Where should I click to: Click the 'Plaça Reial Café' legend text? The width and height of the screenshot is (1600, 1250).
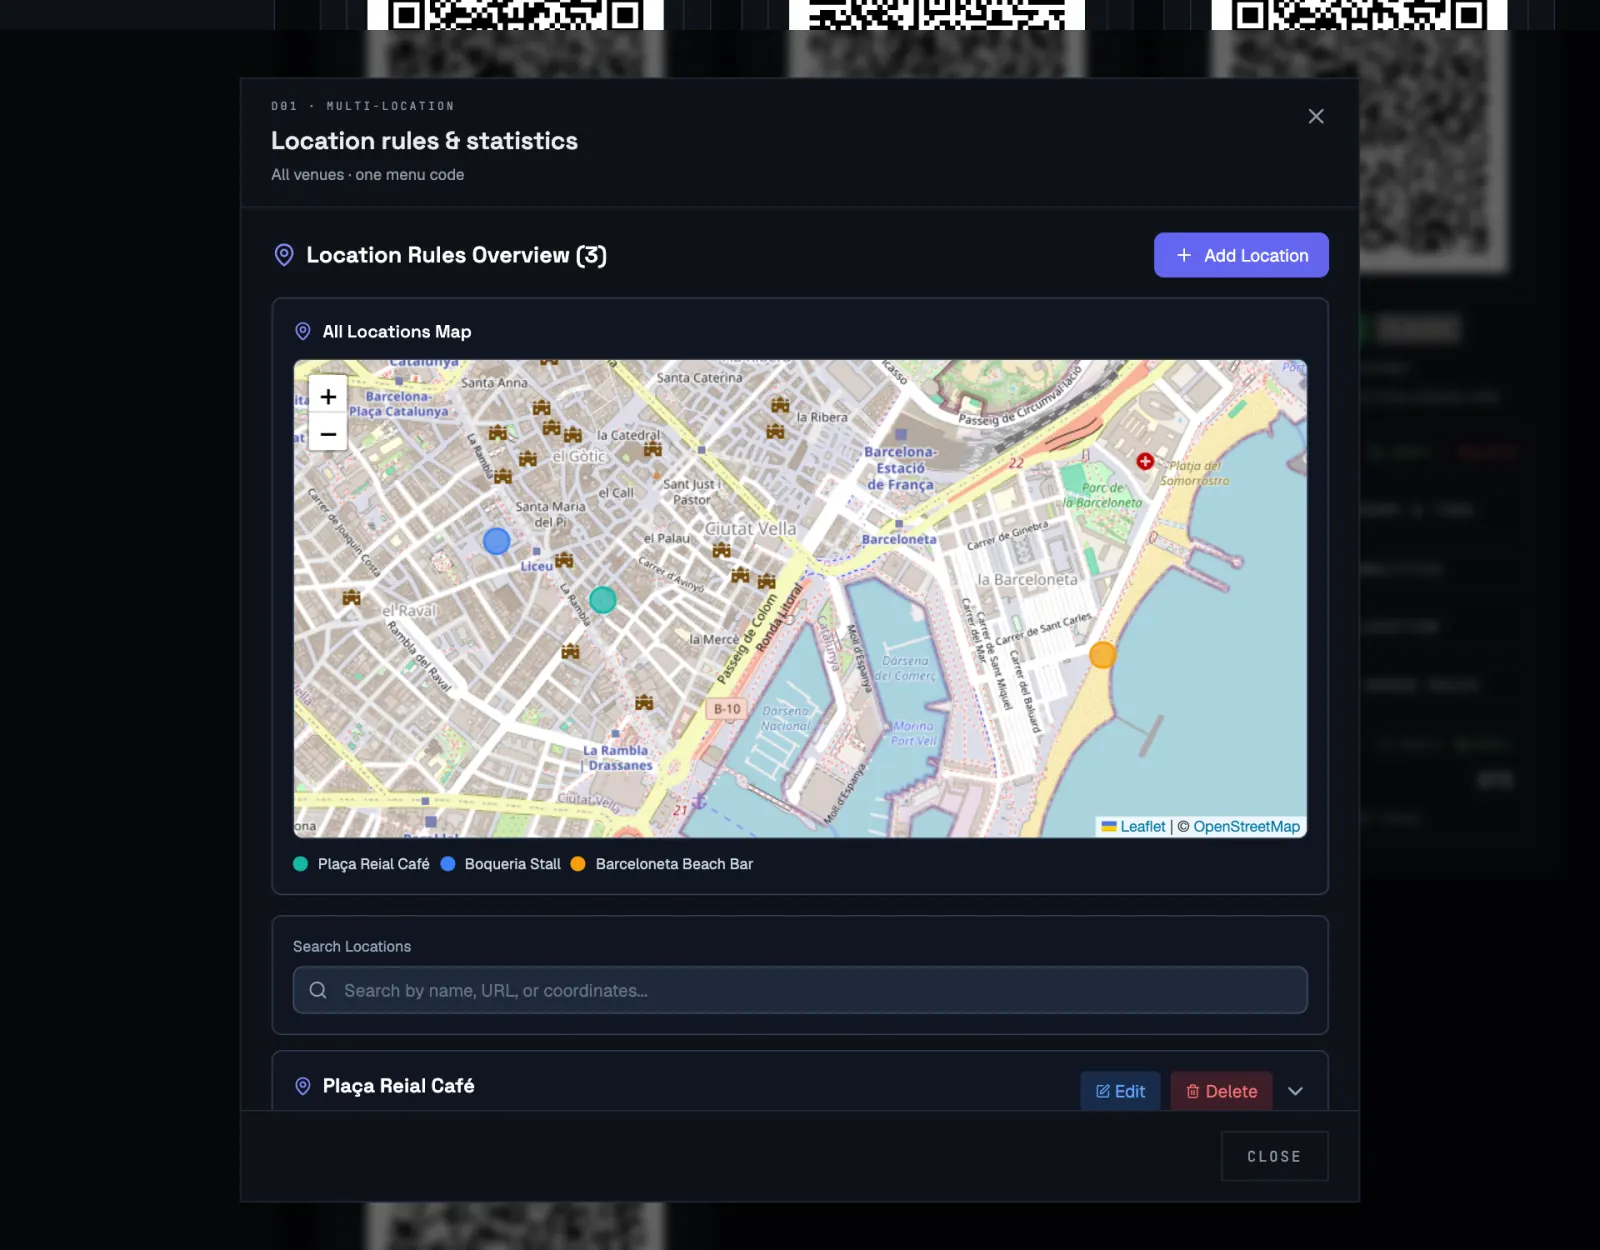[374, 864]
